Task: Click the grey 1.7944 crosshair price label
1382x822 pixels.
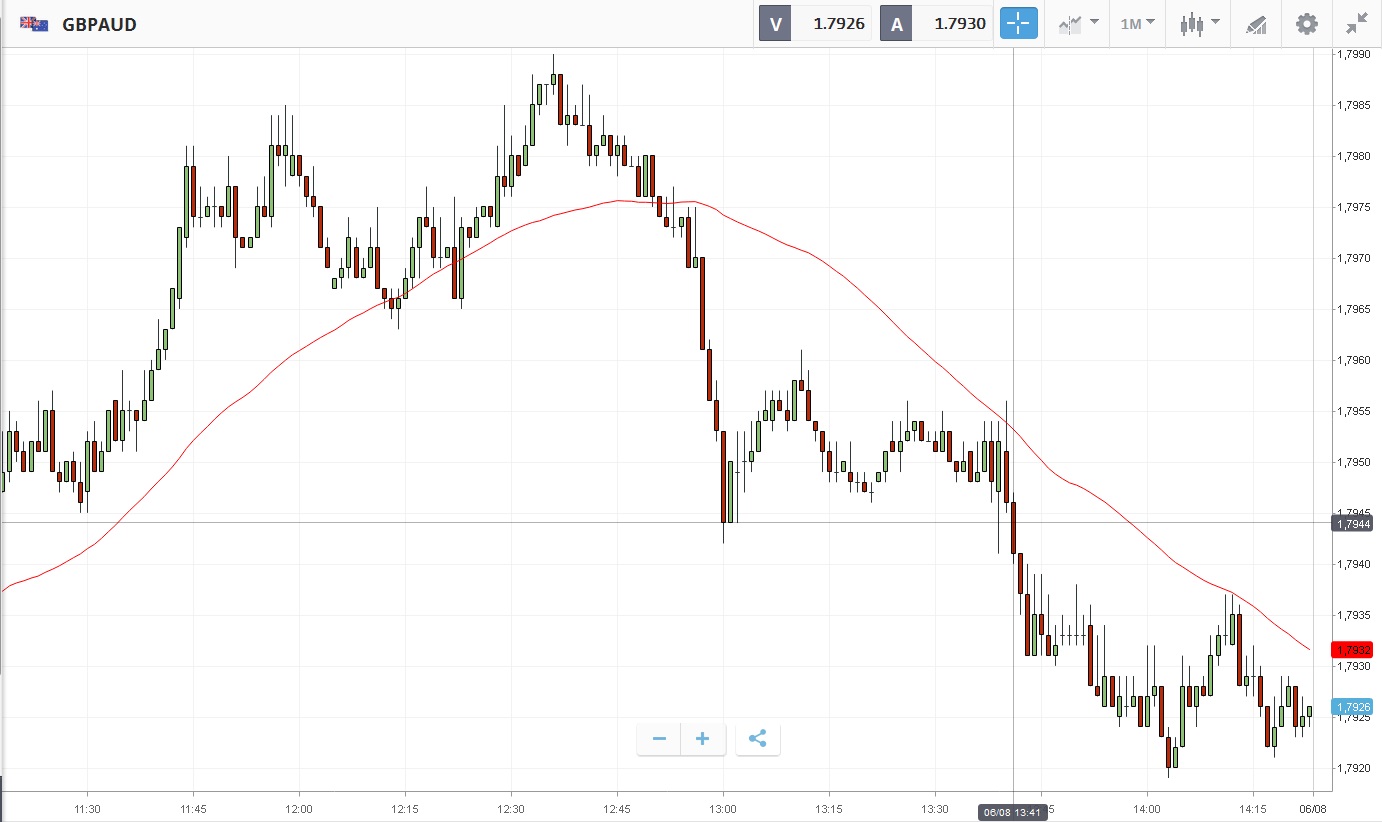Action: tap(1352, 523)
